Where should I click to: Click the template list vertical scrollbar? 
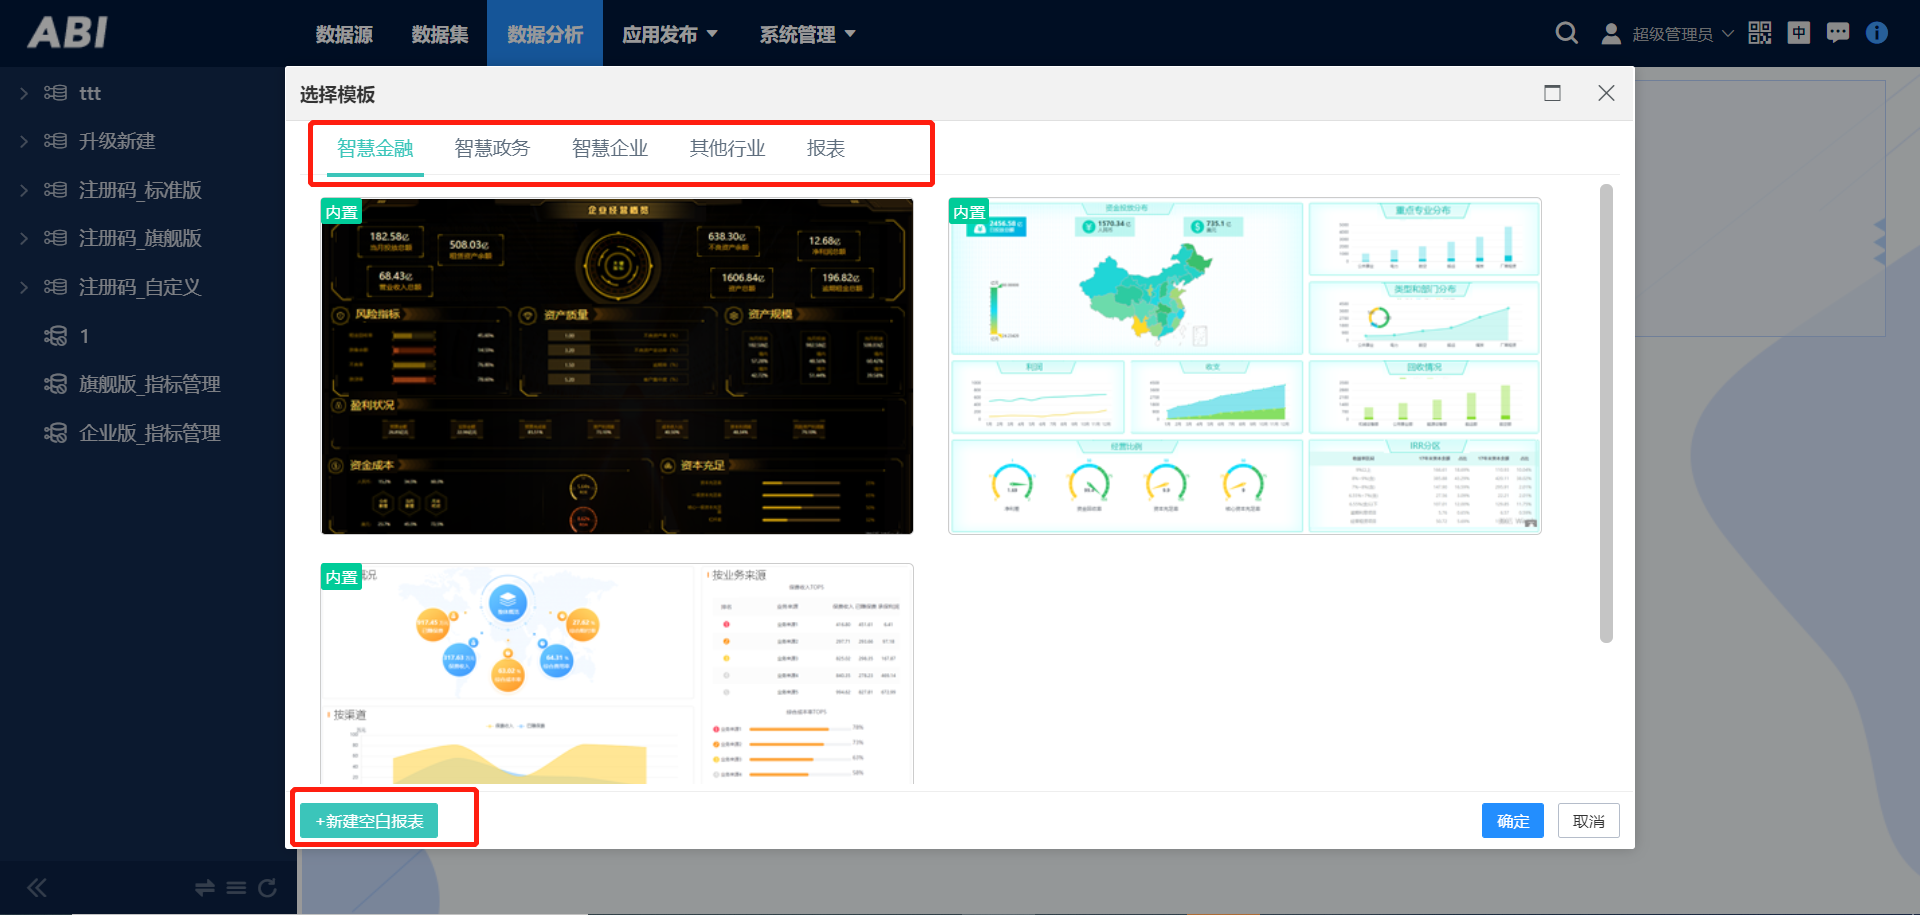[1606, 412]
